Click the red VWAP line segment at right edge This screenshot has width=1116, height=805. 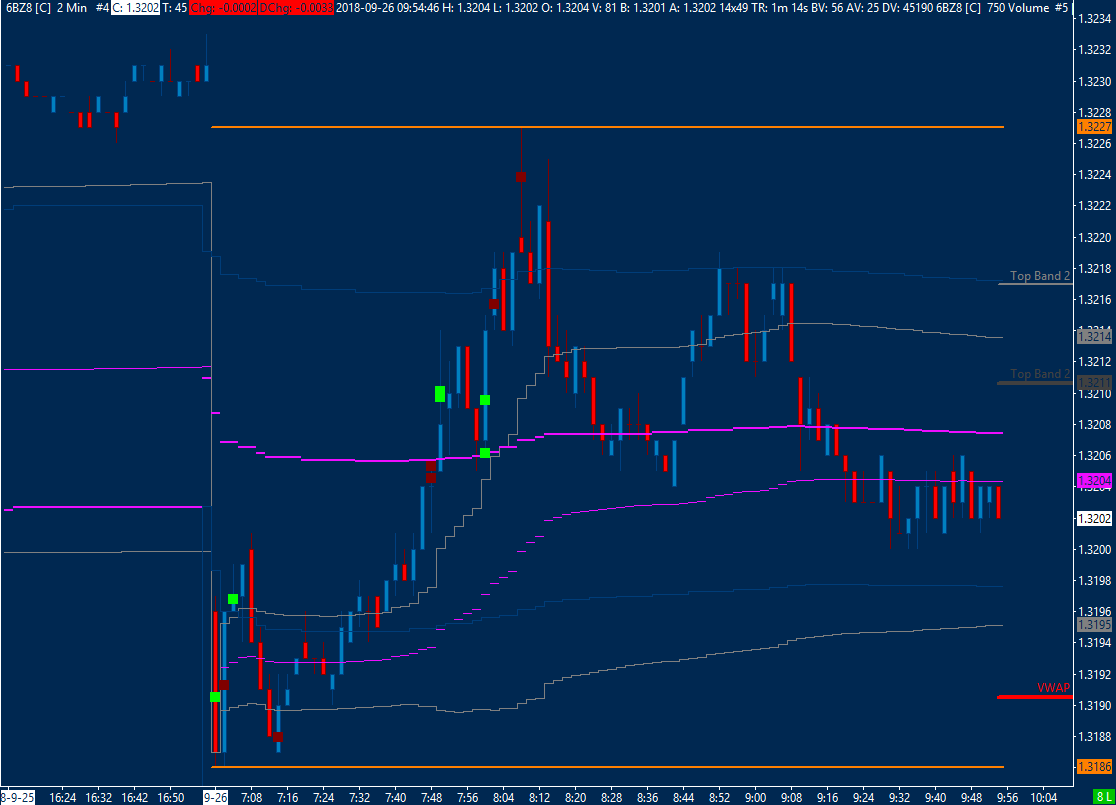[x=1034, y=697]
